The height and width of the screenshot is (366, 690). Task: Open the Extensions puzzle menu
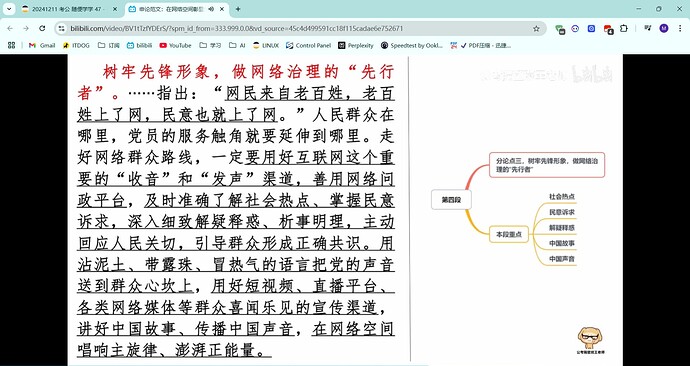pyautogui.click(x=624, y=29)
